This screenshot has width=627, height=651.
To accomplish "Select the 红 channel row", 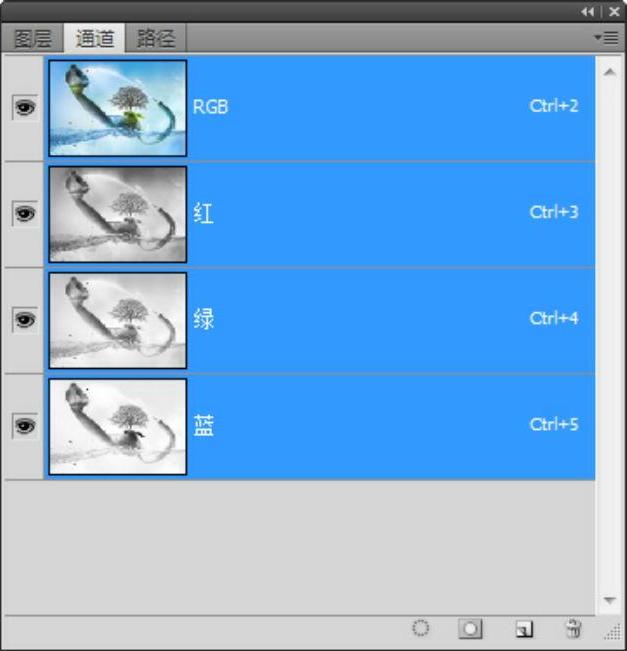I will click(x=319, y=214).
